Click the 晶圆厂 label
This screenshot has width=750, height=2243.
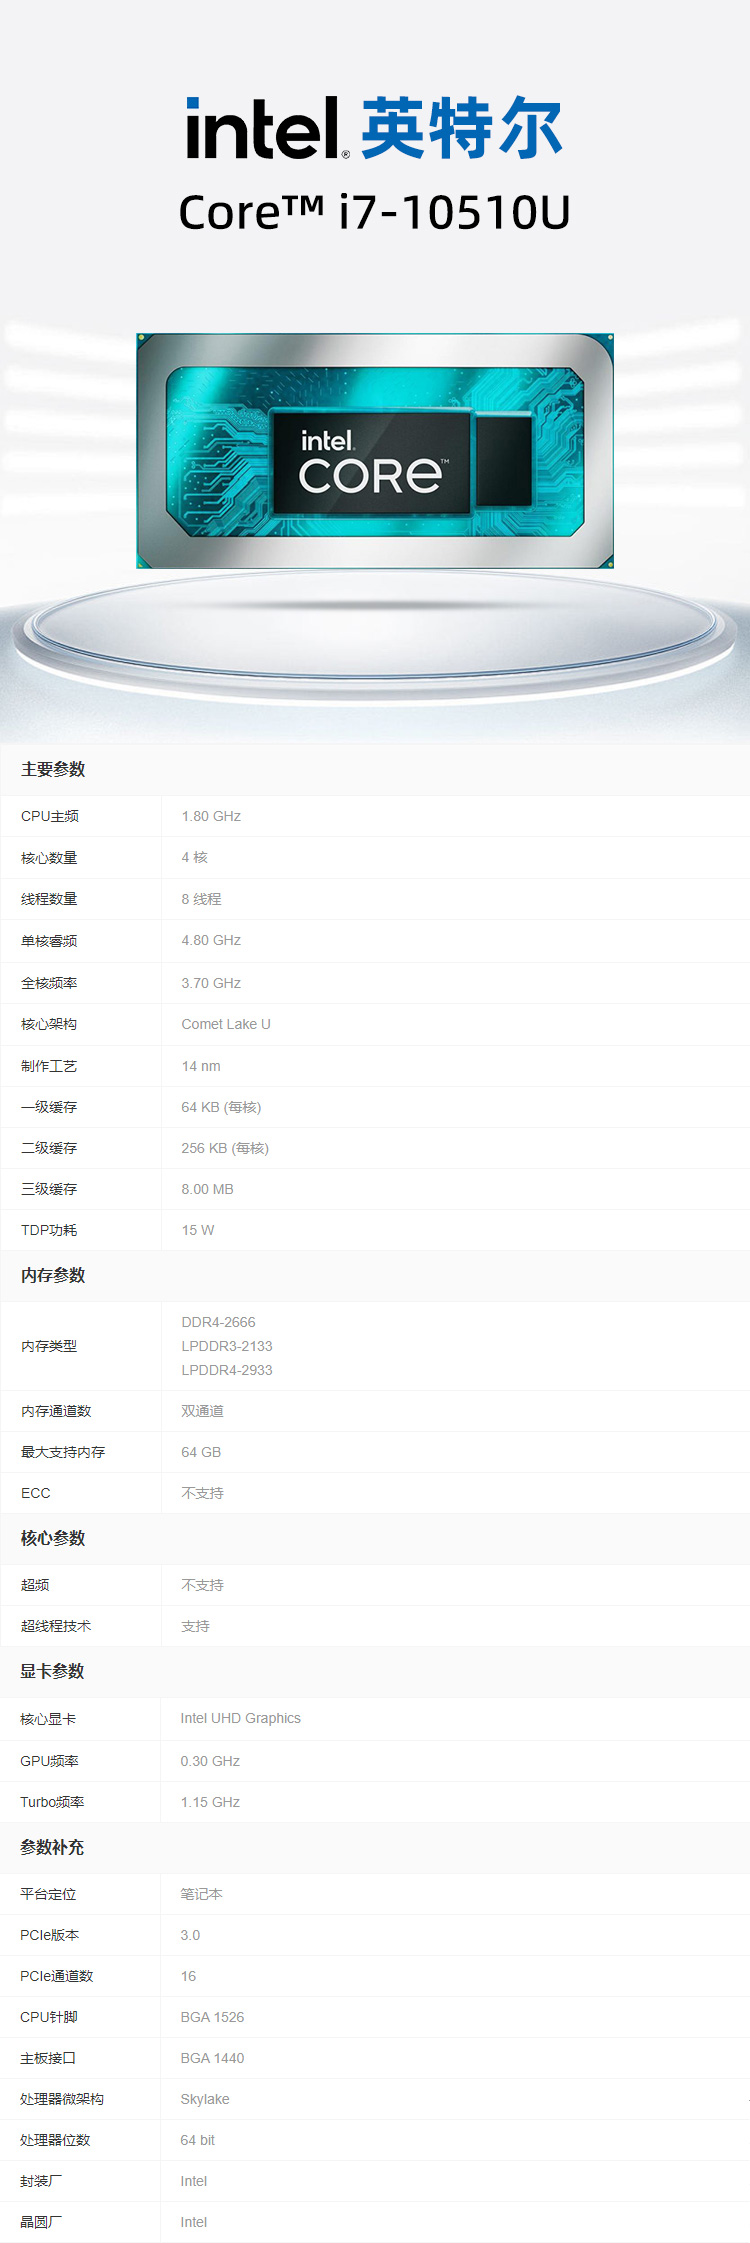click(41, 2222)
